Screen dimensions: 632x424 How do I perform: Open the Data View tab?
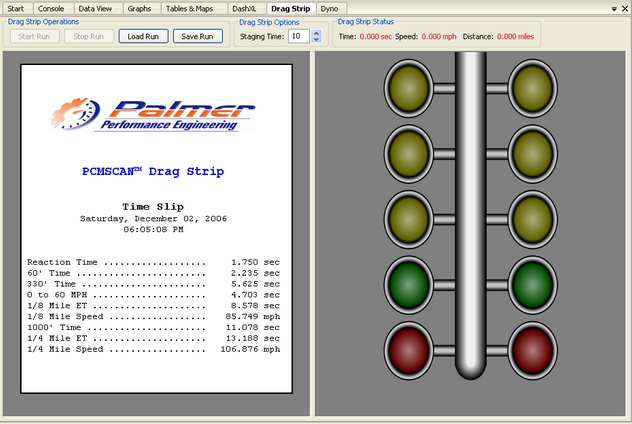[x=95, y=8]
